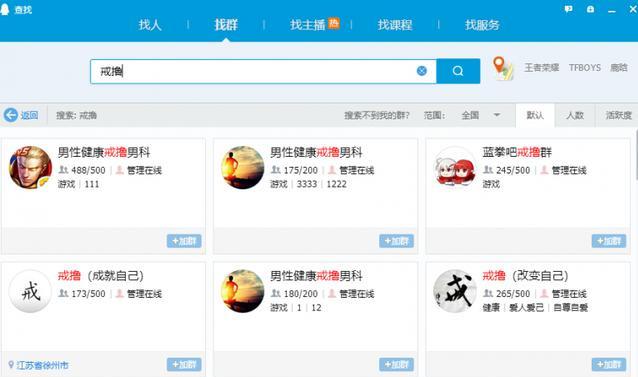Focus the search field containing 戒撸
The image size is (638, 377).
tap(263, 71)
